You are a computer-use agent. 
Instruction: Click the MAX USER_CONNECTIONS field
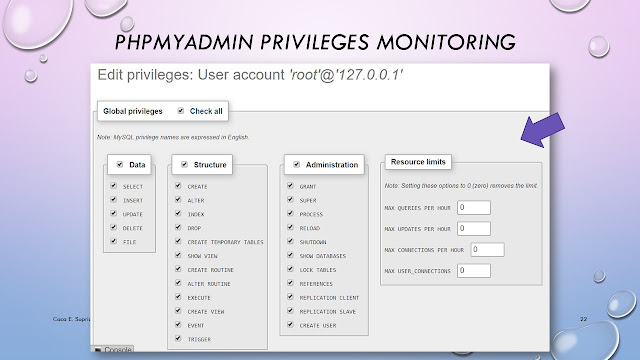[474, 271]
